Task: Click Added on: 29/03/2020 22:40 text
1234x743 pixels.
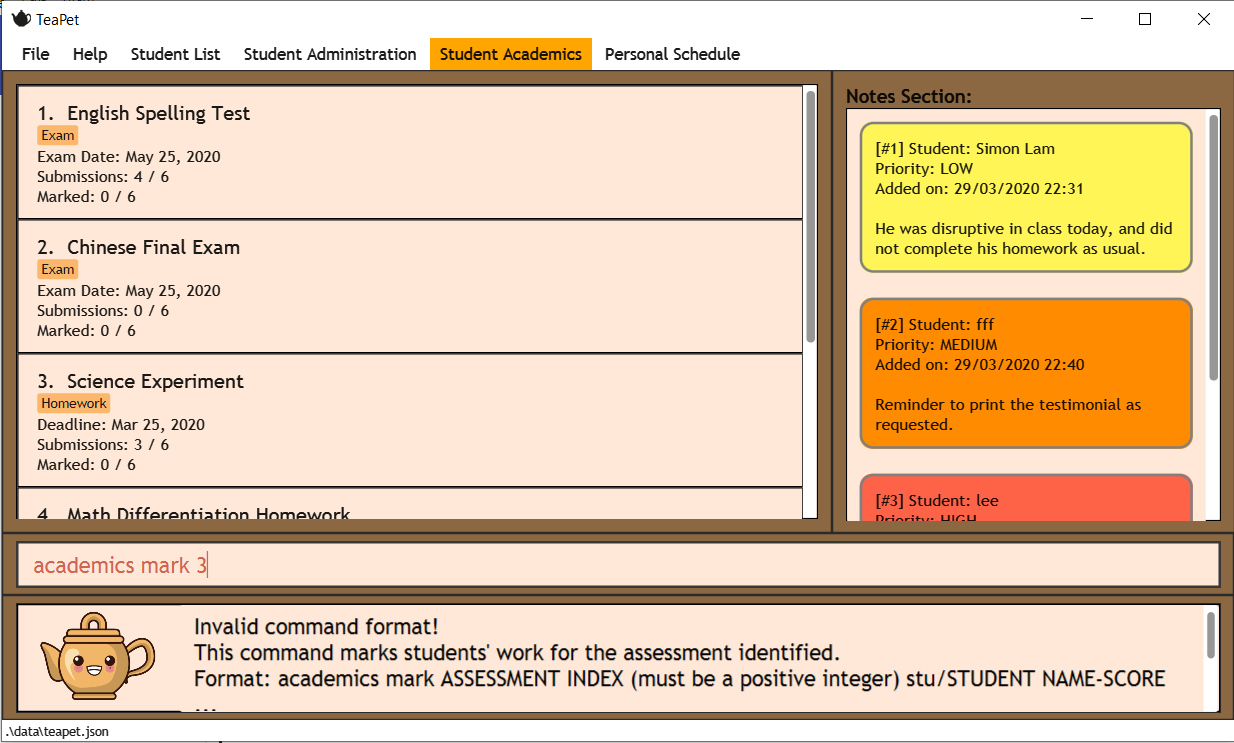Action: (x=979, y=365)
